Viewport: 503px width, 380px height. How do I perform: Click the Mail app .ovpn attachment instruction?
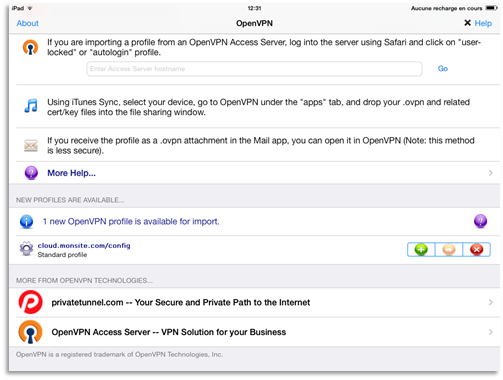[x=261, y=146]
